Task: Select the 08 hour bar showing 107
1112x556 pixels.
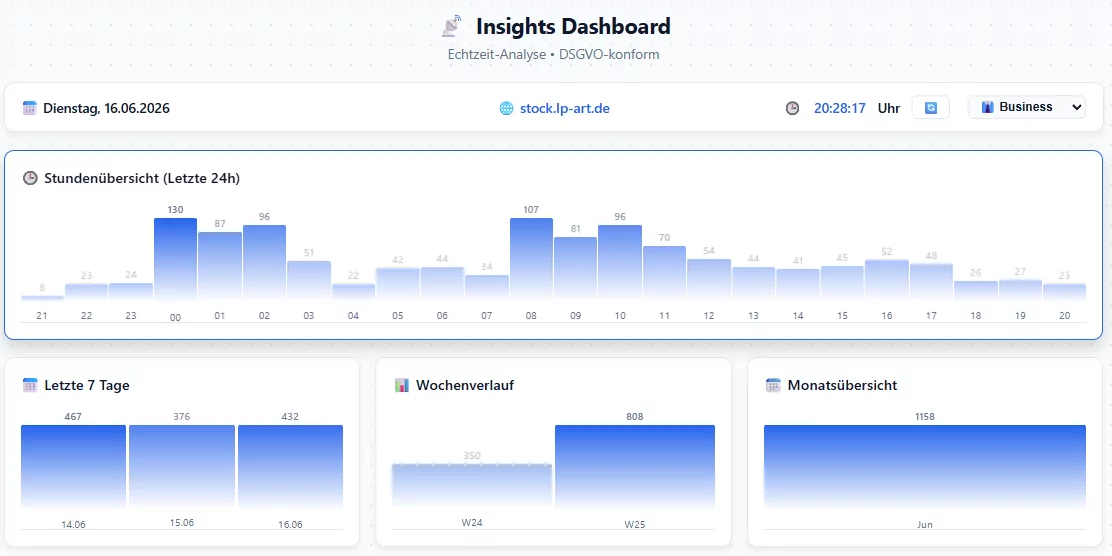Action: 531,260
